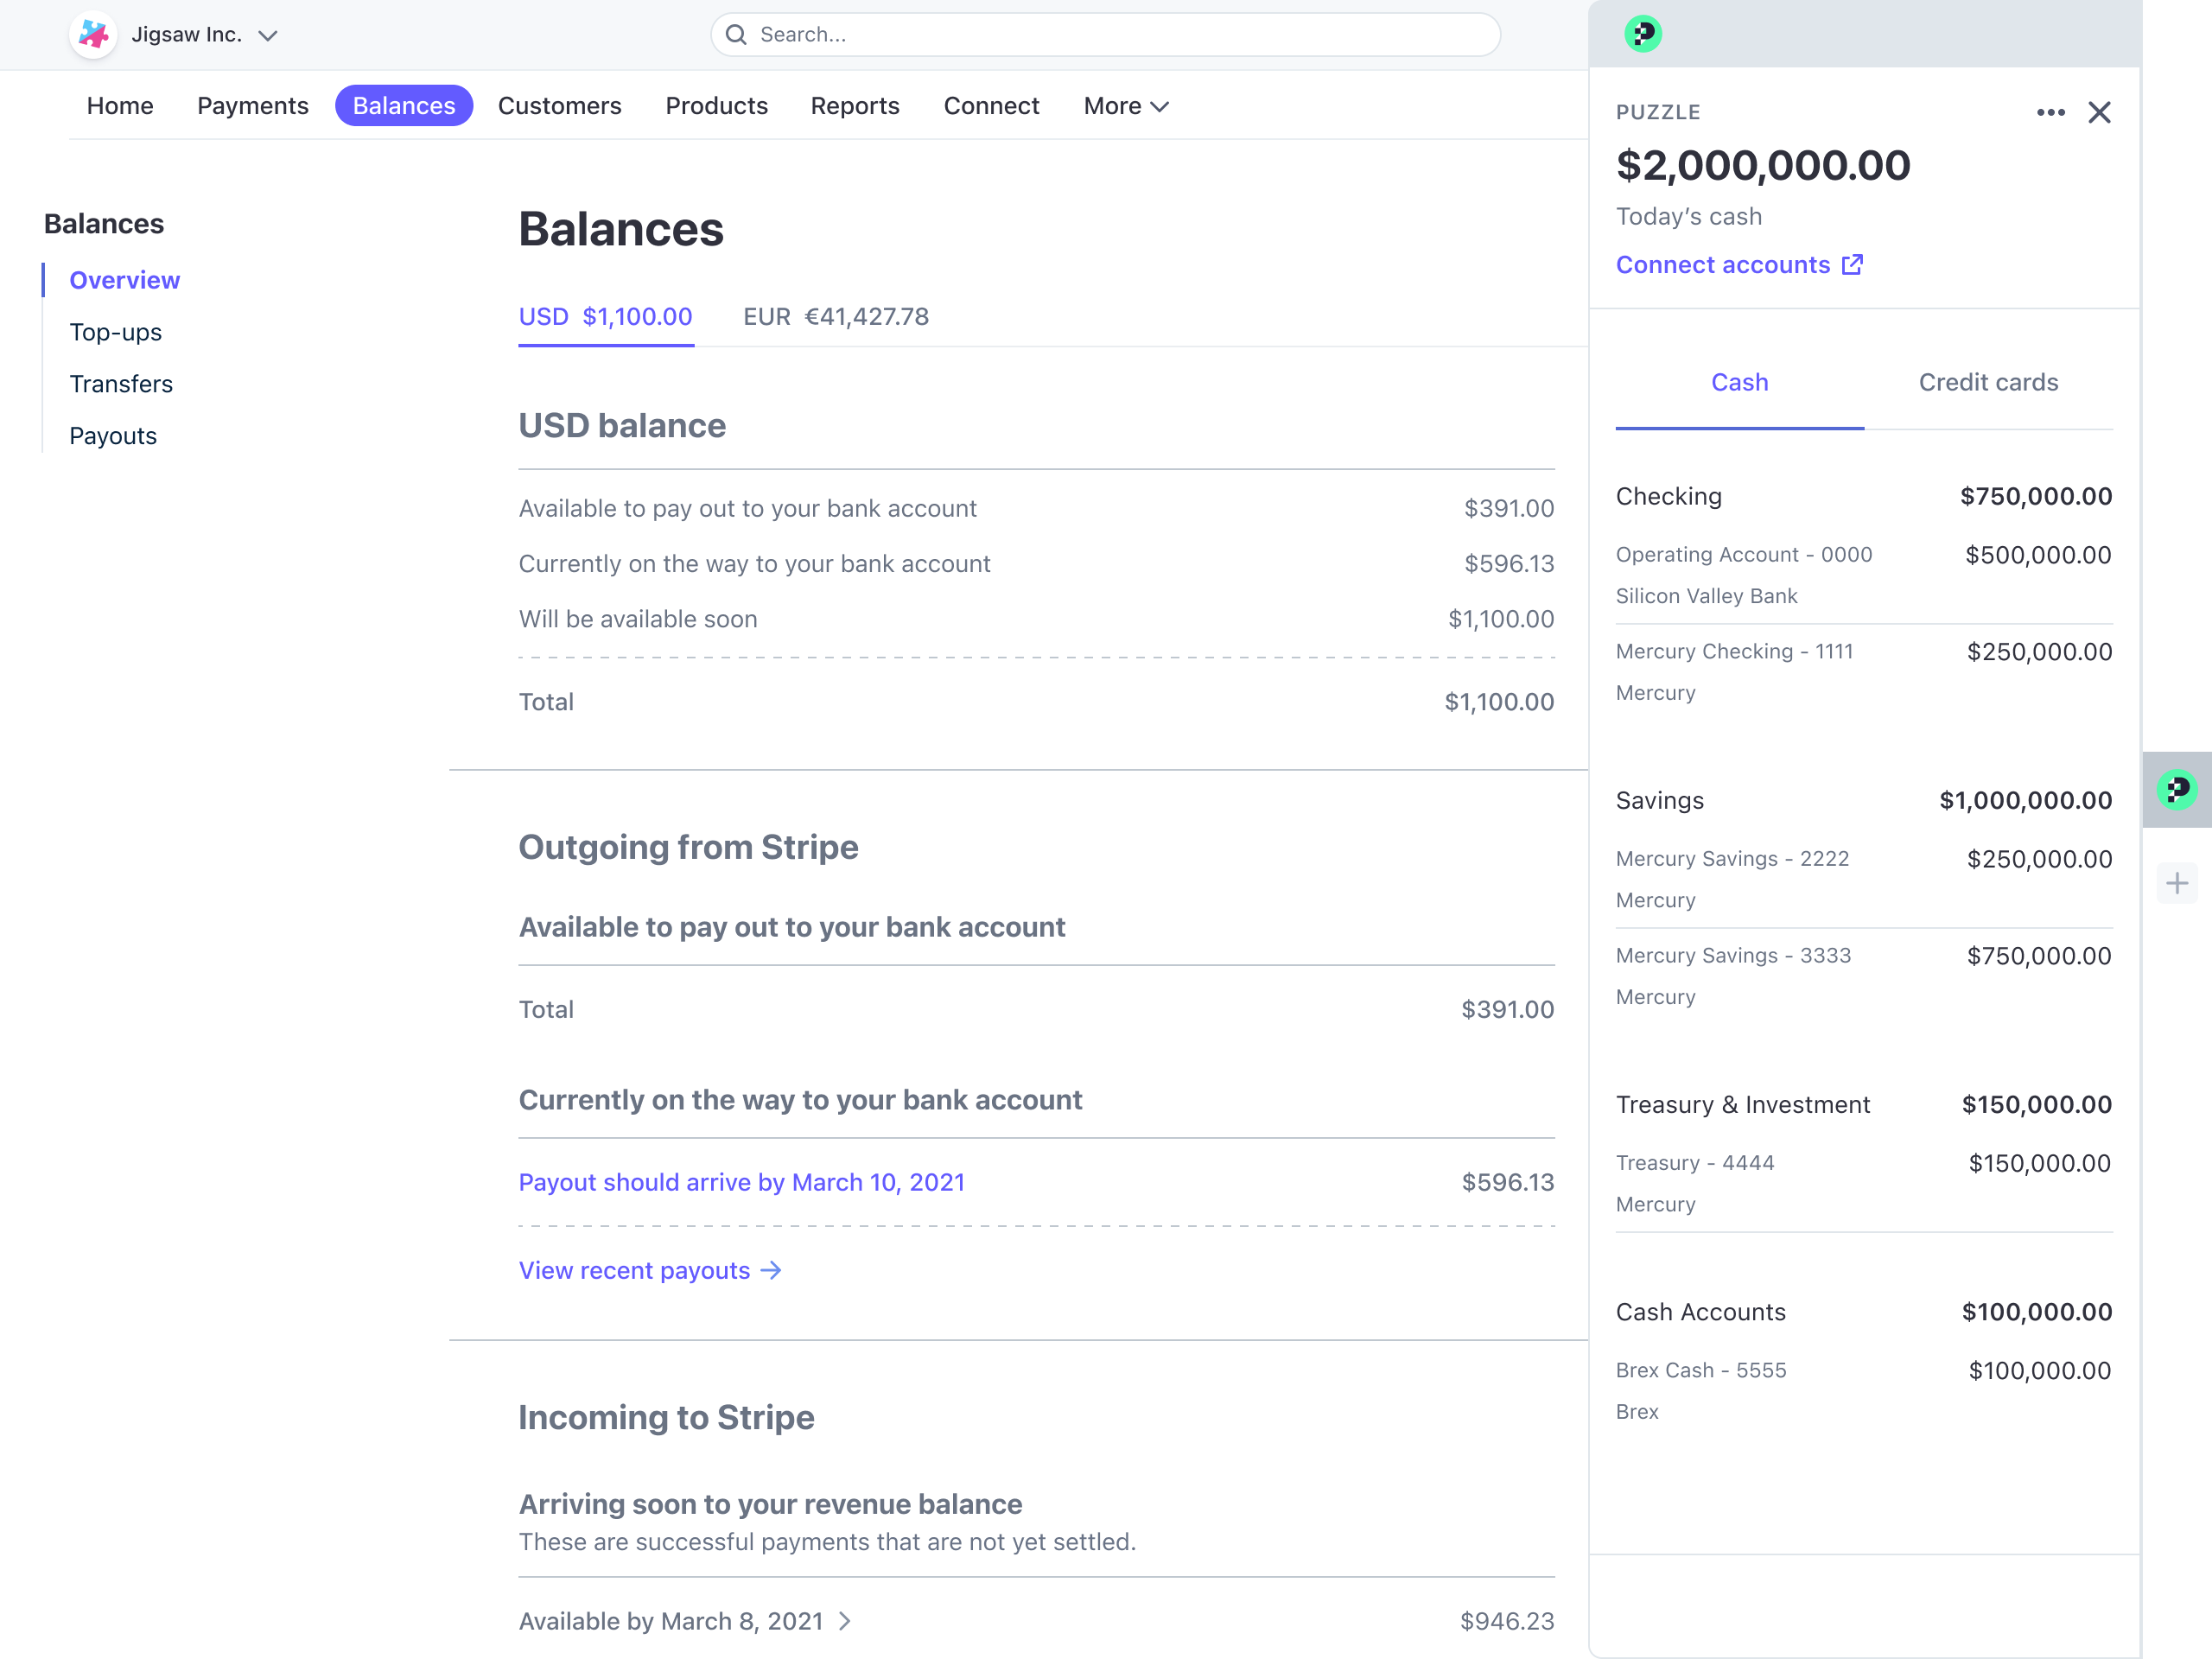Open the ellipsis options menu in the Puzzle panel
This screenshot has width=2212, height=1659.
2052,113
